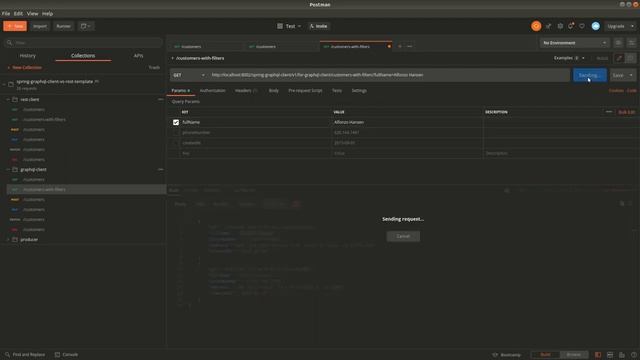
Task: Open the comments icon next to pencil
Action: pos(631,58)
